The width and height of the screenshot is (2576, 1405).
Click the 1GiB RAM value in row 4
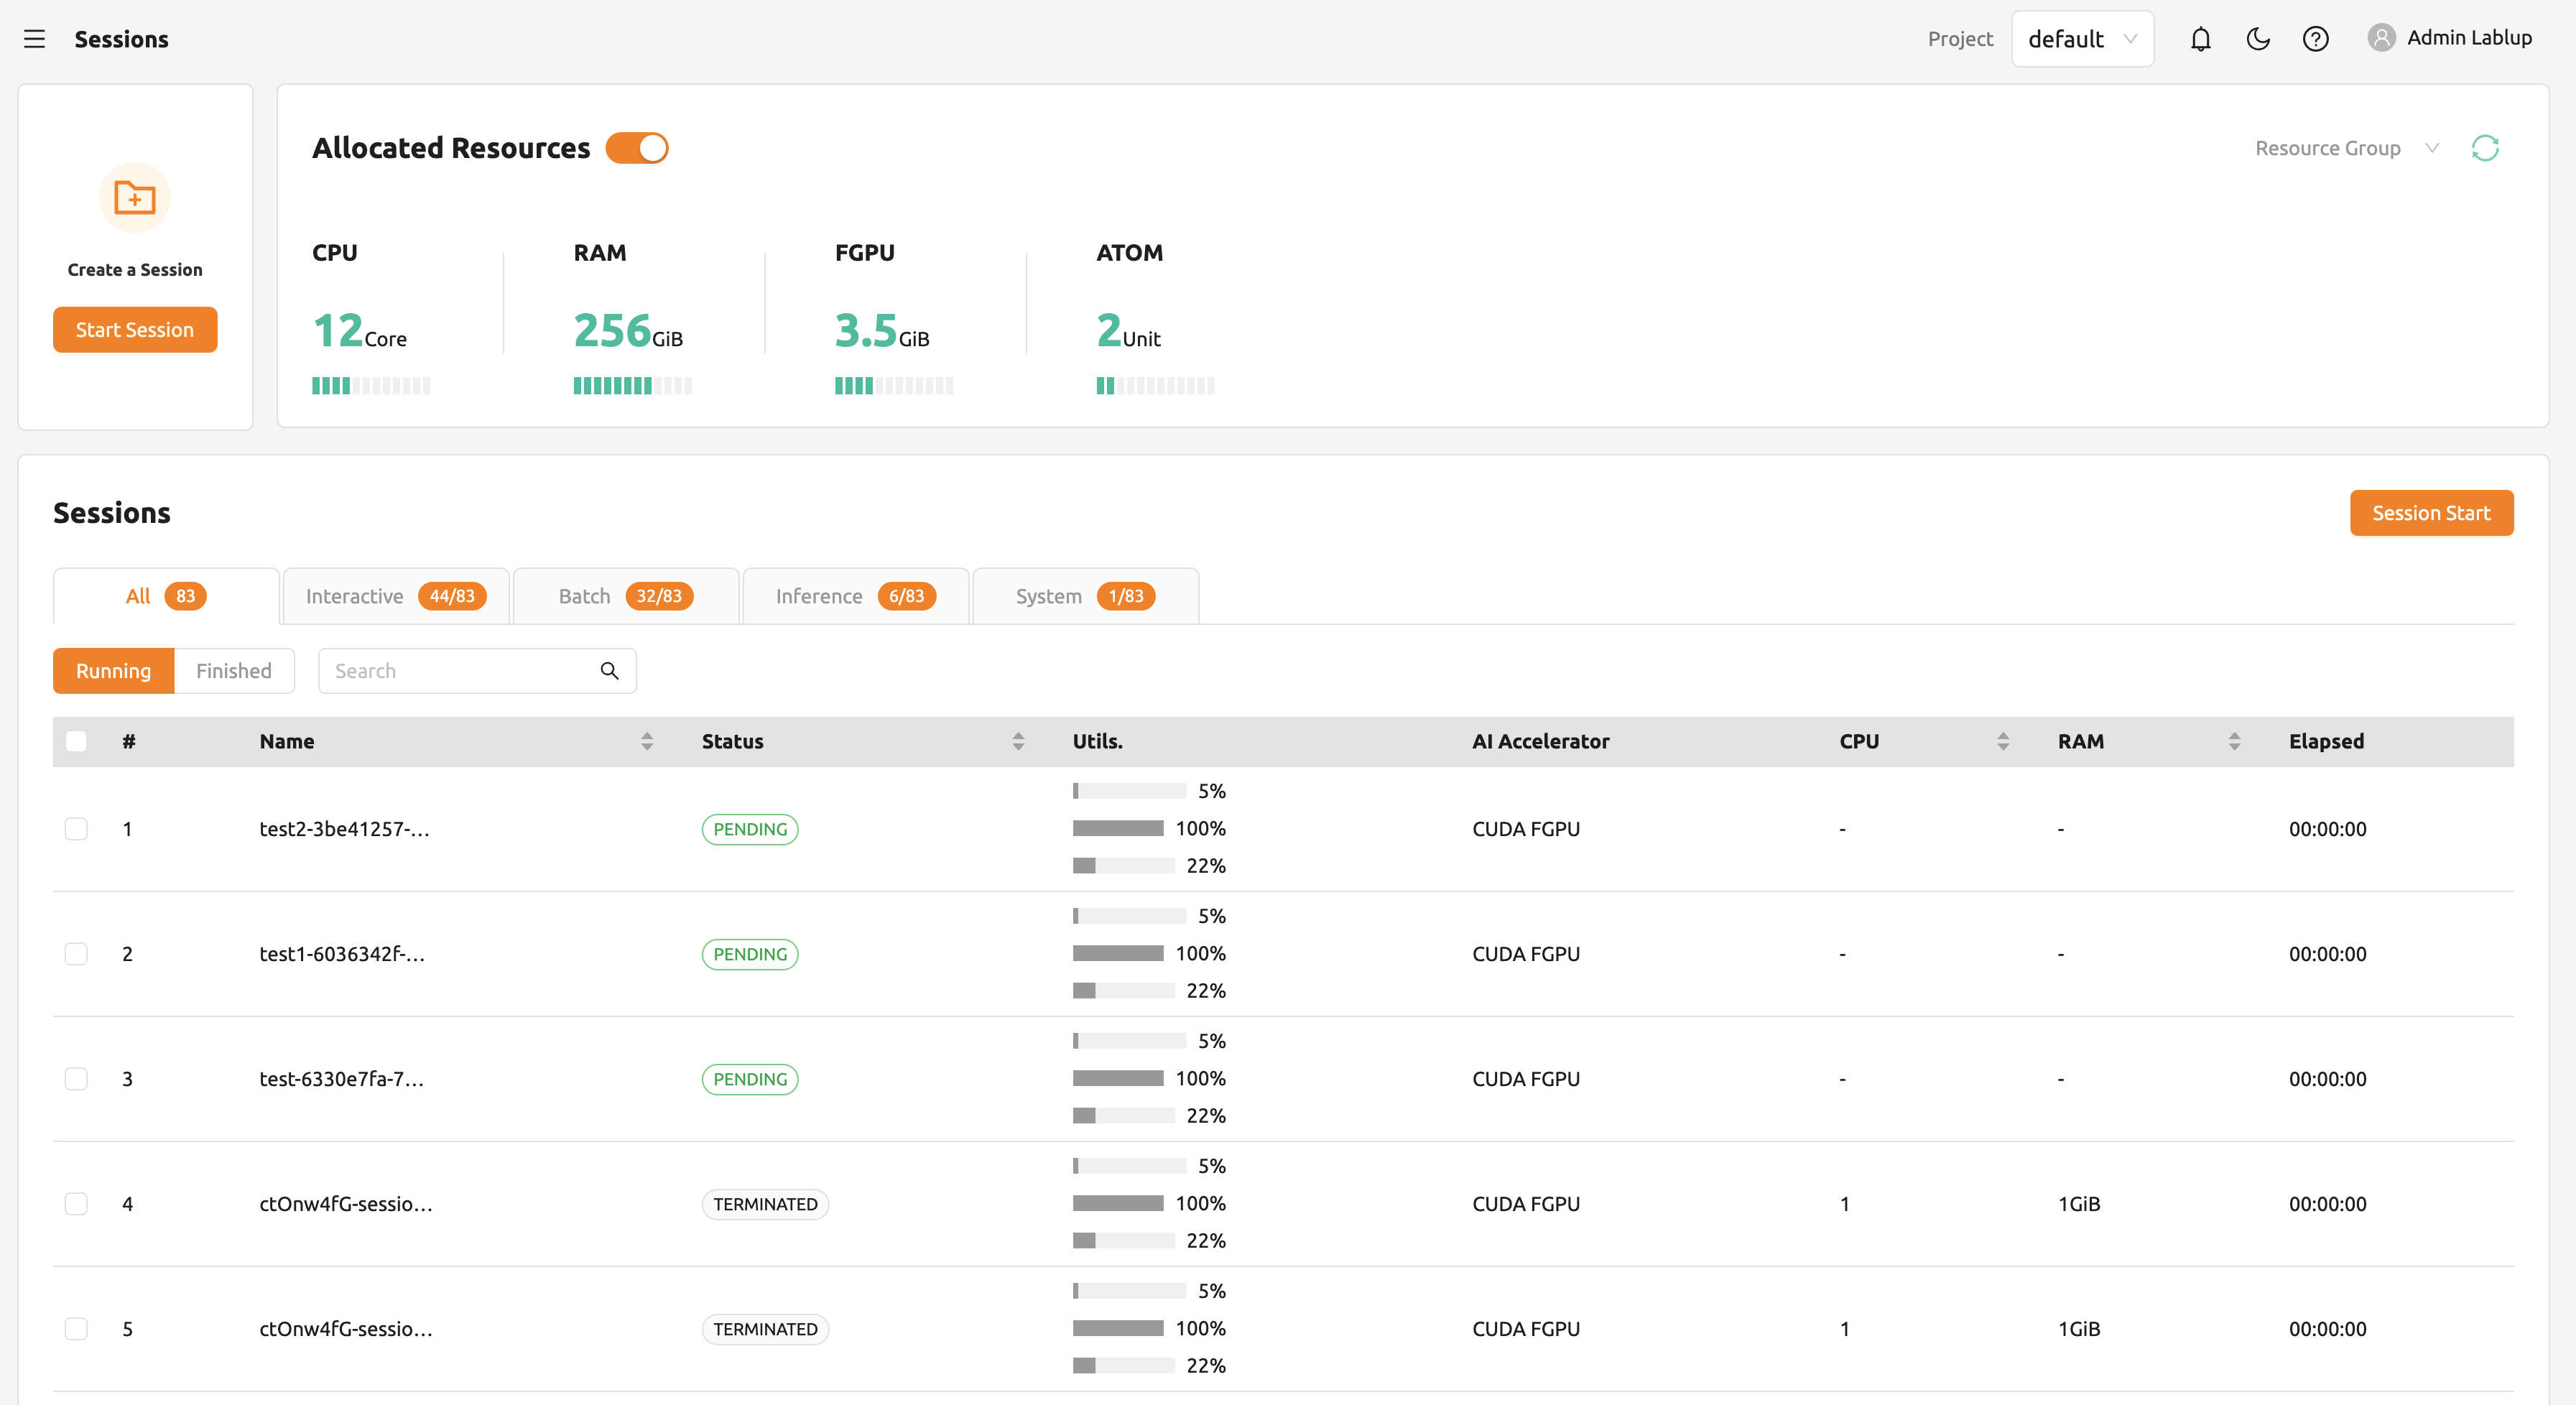(x=2079, y=1204)
